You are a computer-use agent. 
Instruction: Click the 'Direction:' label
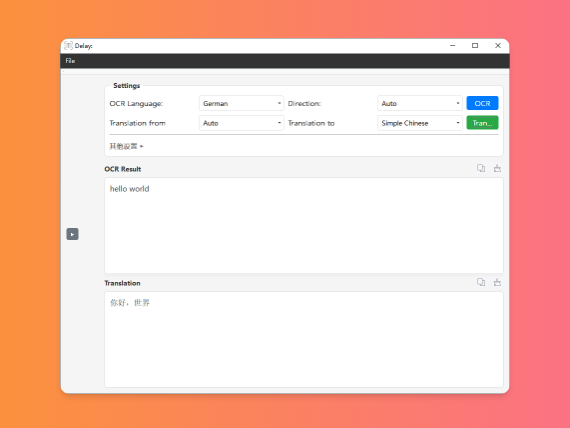(304, 104)
